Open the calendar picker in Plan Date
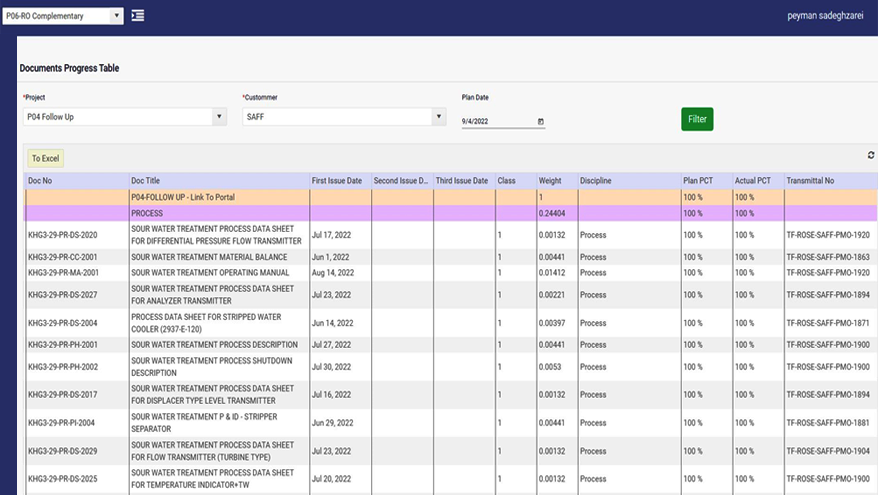Image resolution: width=878 pixels, height=495 pixels. point(541,121)
